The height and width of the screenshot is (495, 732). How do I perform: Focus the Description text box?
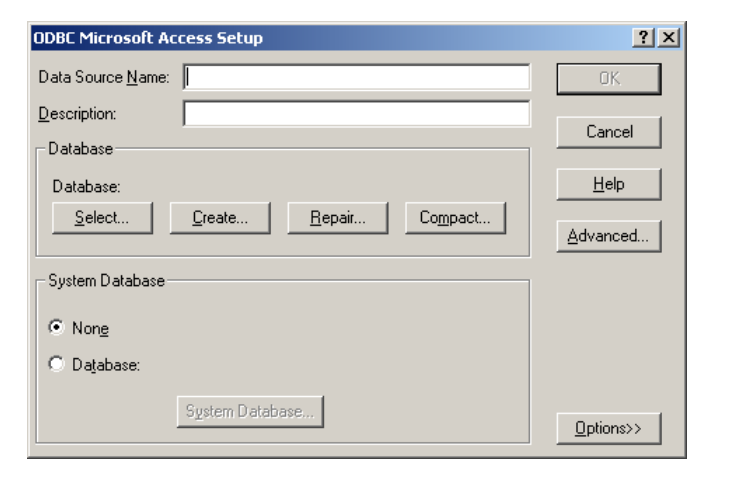pos(357,113)
